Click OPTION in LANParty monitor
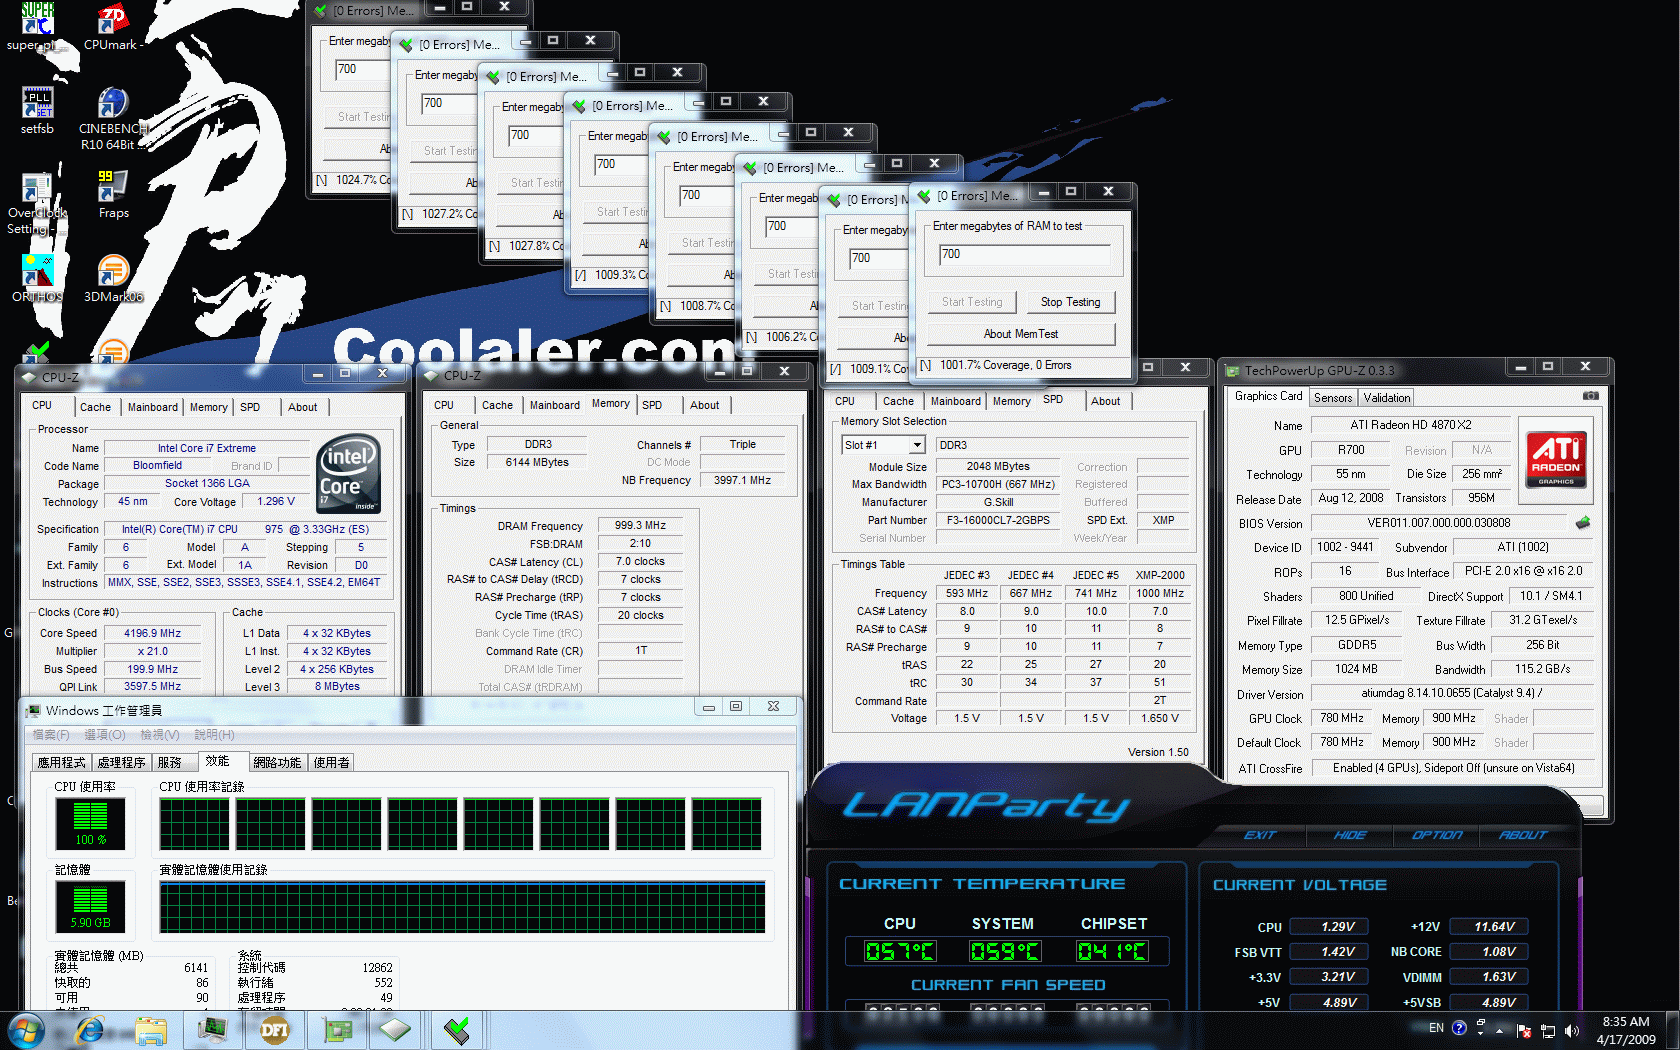Screen dimensions: 1680x1050 [1437, 835]
